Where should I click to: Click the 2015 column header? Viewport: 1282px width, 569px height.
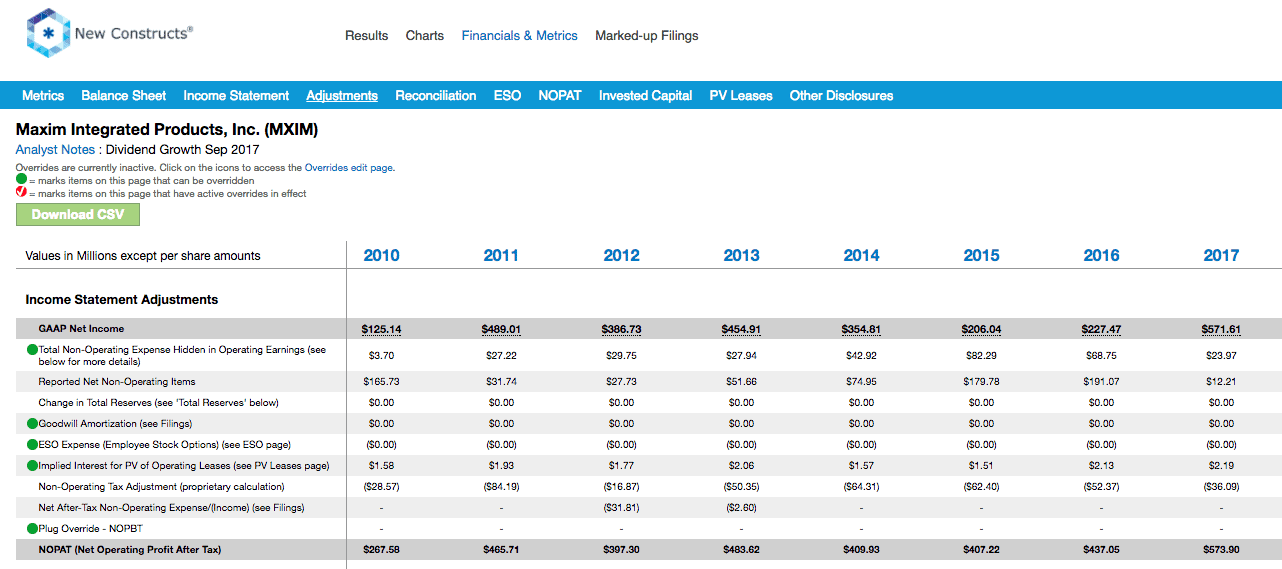[982, 256]
